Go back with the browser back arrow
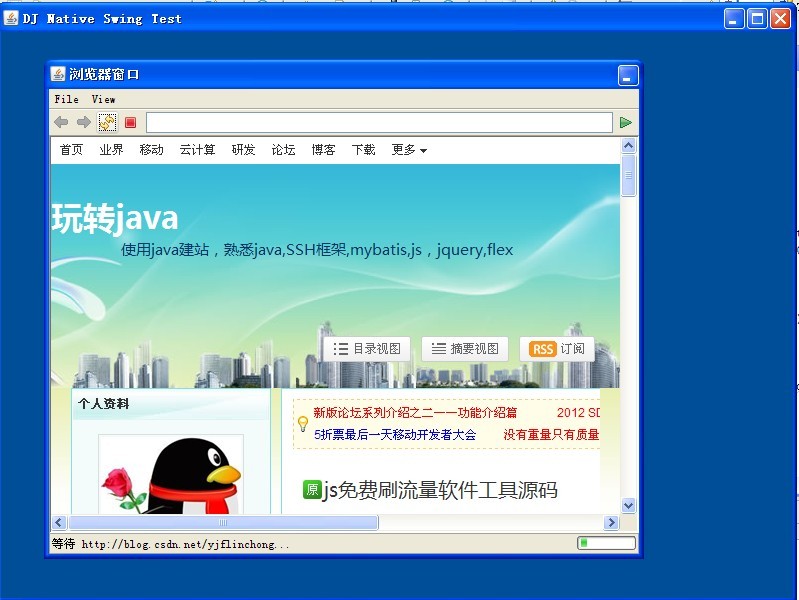Screen dimensions: 799x600 click(61, 122)
